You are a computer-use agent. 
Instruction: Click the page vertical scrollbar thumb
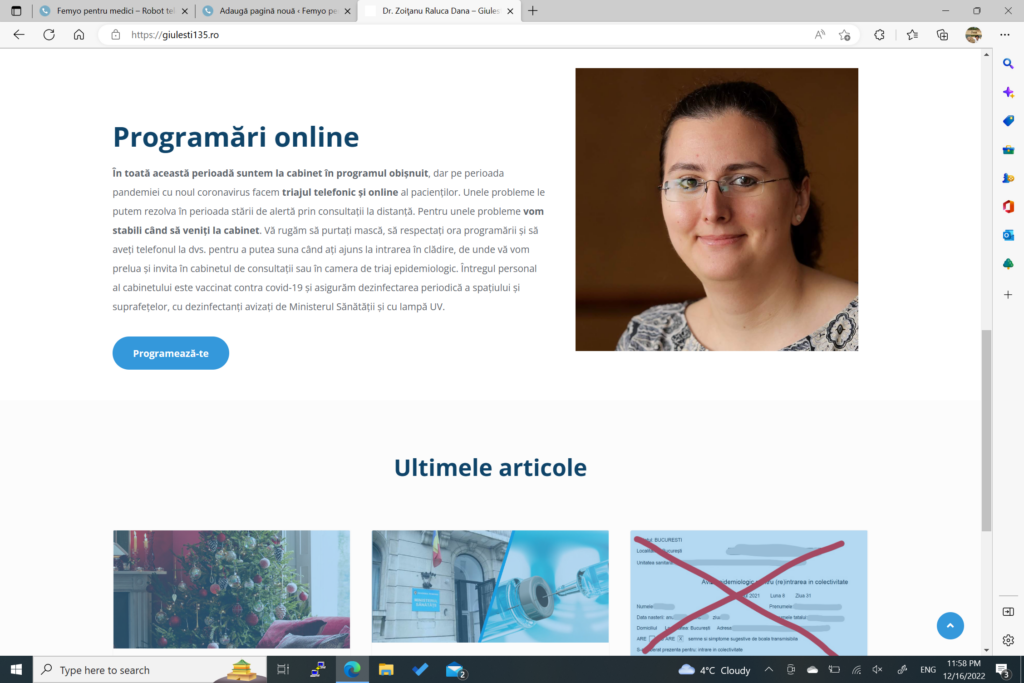tap(986, 430)
